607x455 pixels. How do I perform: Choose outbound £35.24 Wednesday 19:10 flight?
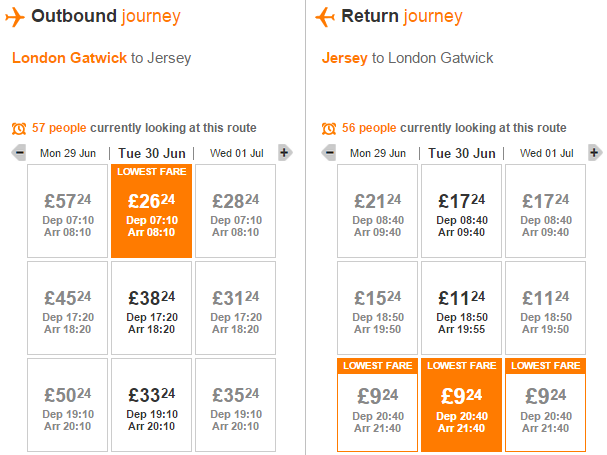click(x=235, y=405)
